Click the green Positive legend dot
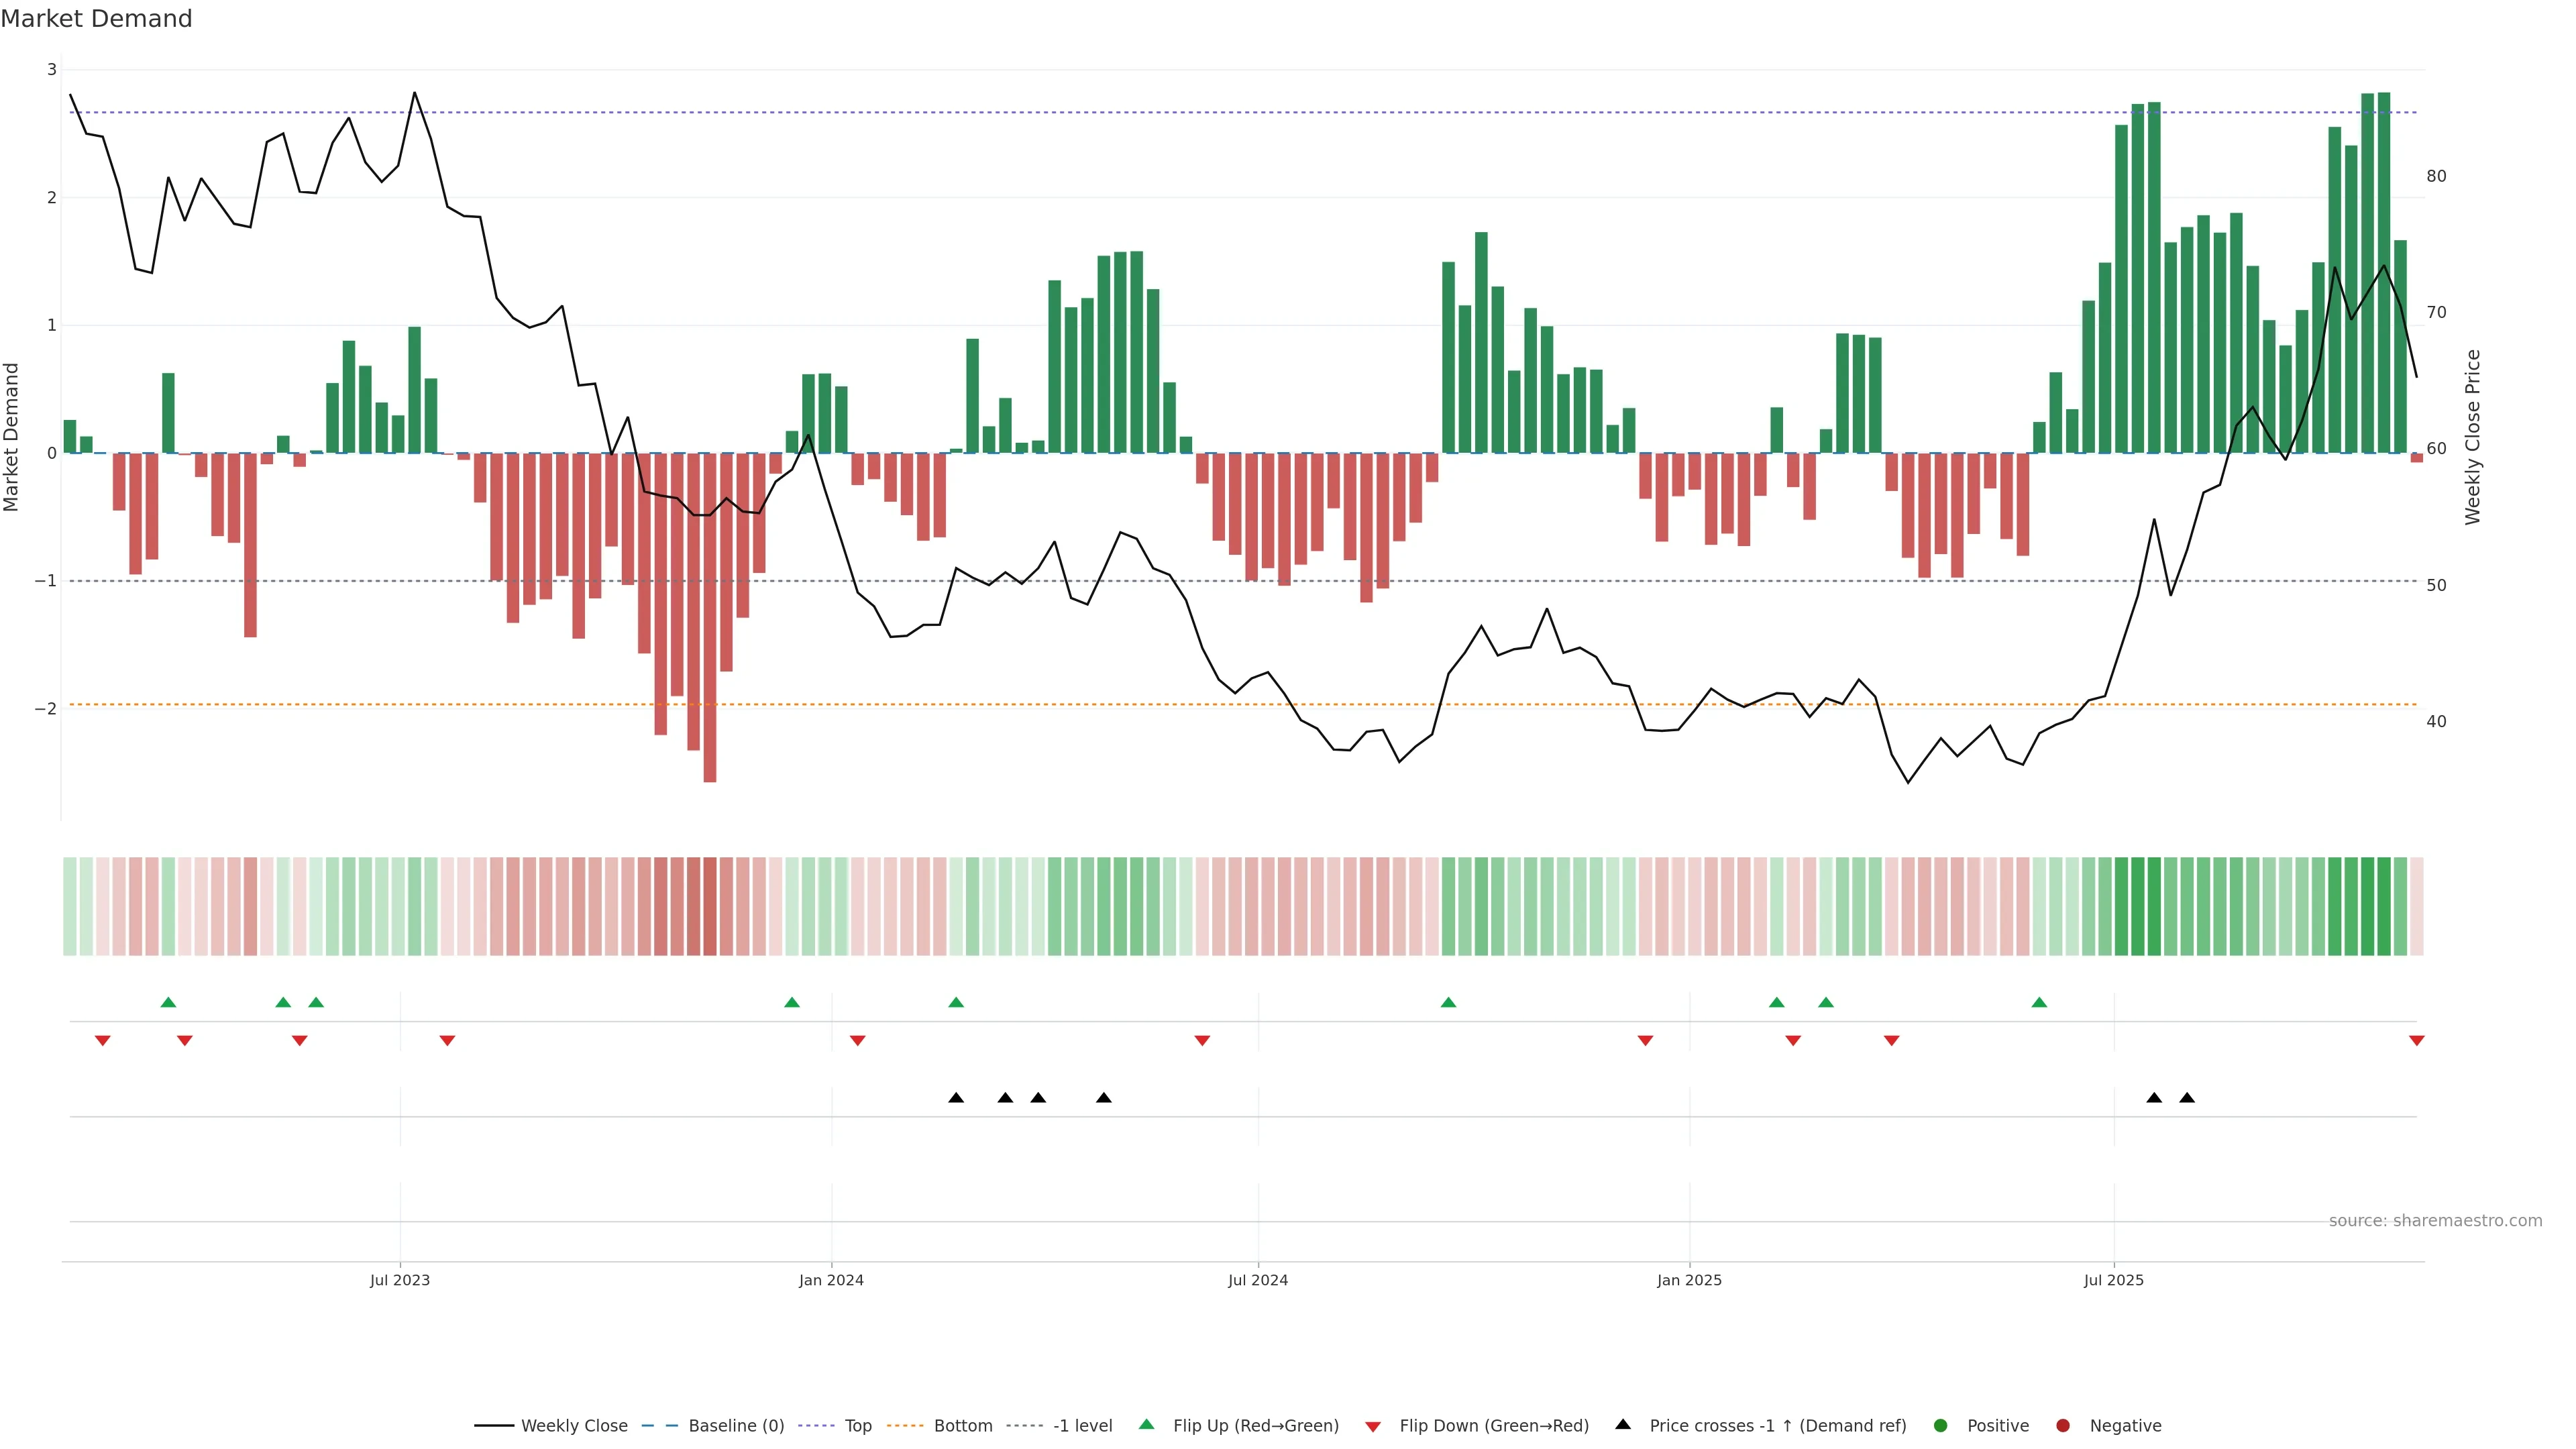Screen dimensions: 2576x1449 click(x=1941, y=1425)
